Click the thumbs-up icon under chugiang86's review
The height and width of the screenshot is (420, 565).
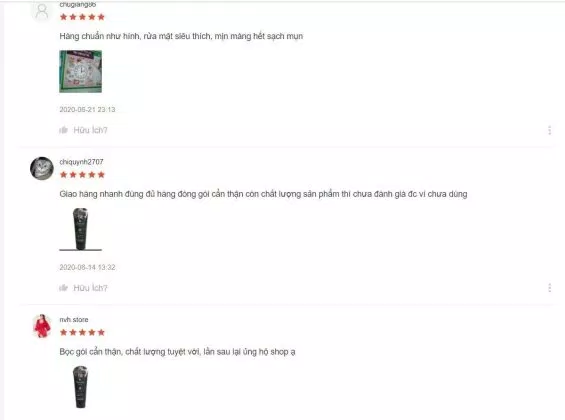tap(63, 130)
